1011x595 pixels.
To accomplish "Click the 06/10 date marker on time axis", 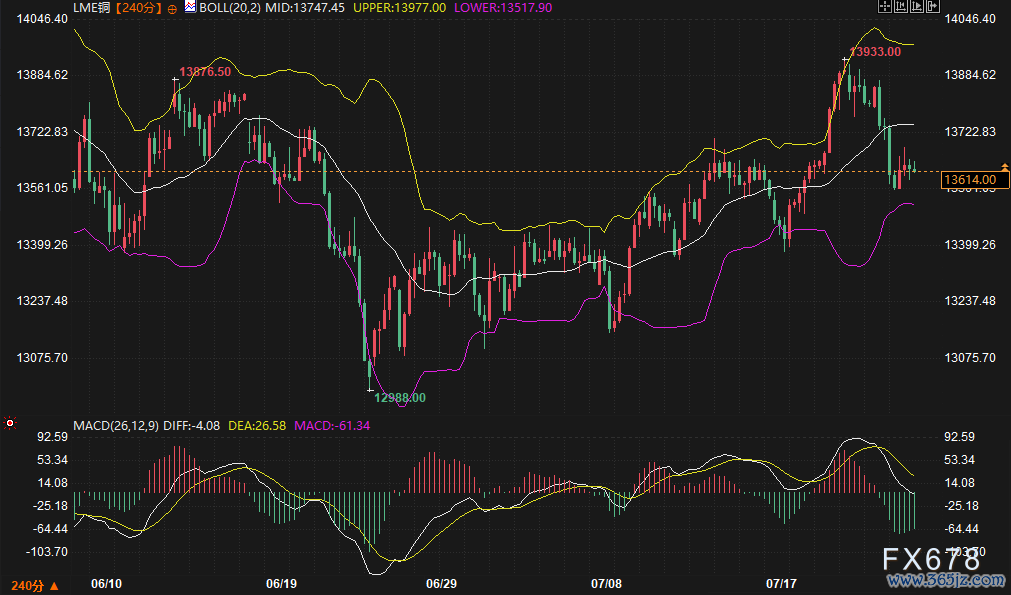I will [x=106, y=583].
